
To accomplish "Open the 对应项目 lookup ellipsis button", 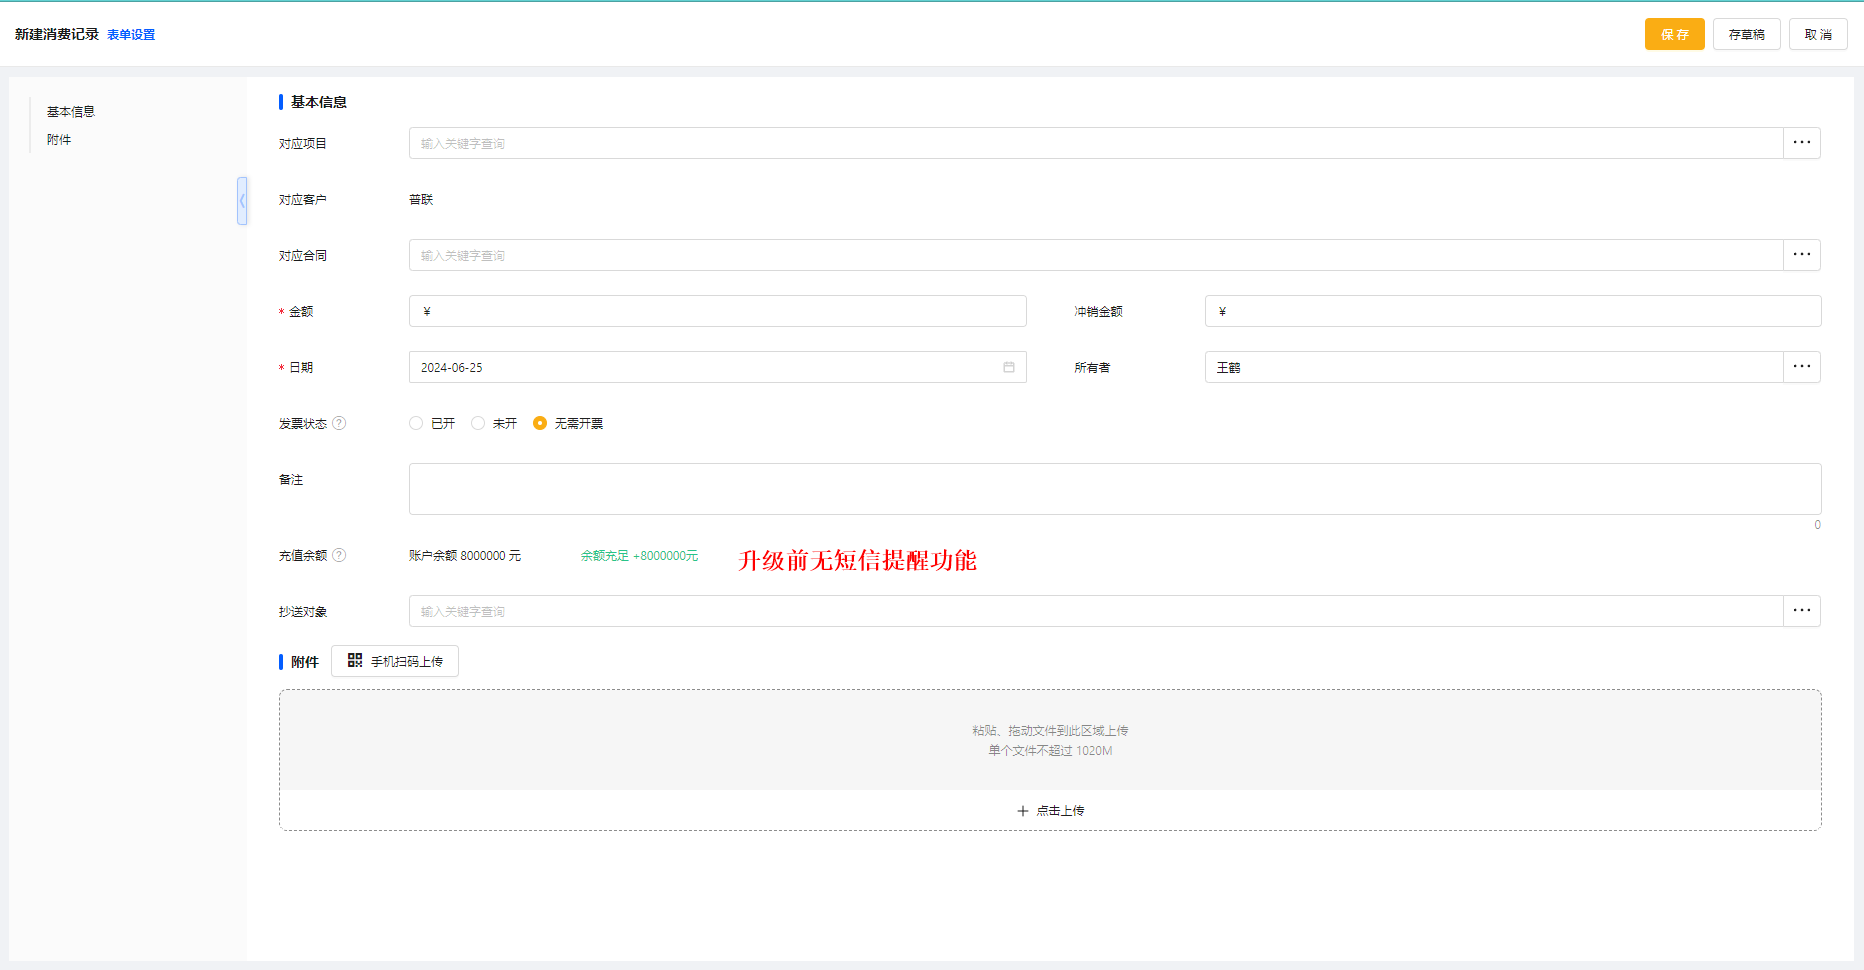I will [1801, 143].
